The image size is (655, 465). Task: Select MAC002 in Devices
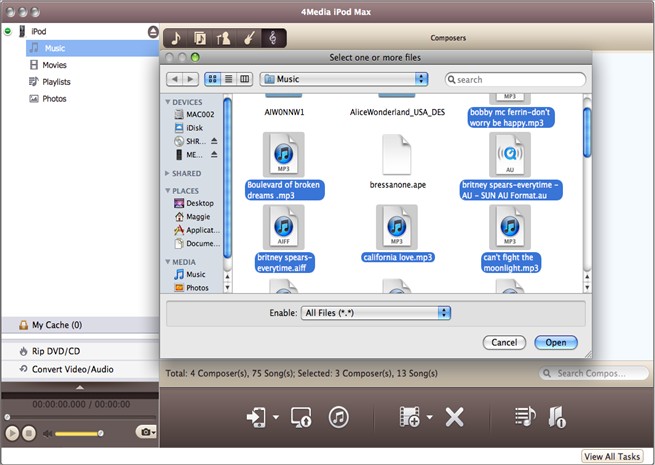tap(194, 114)
